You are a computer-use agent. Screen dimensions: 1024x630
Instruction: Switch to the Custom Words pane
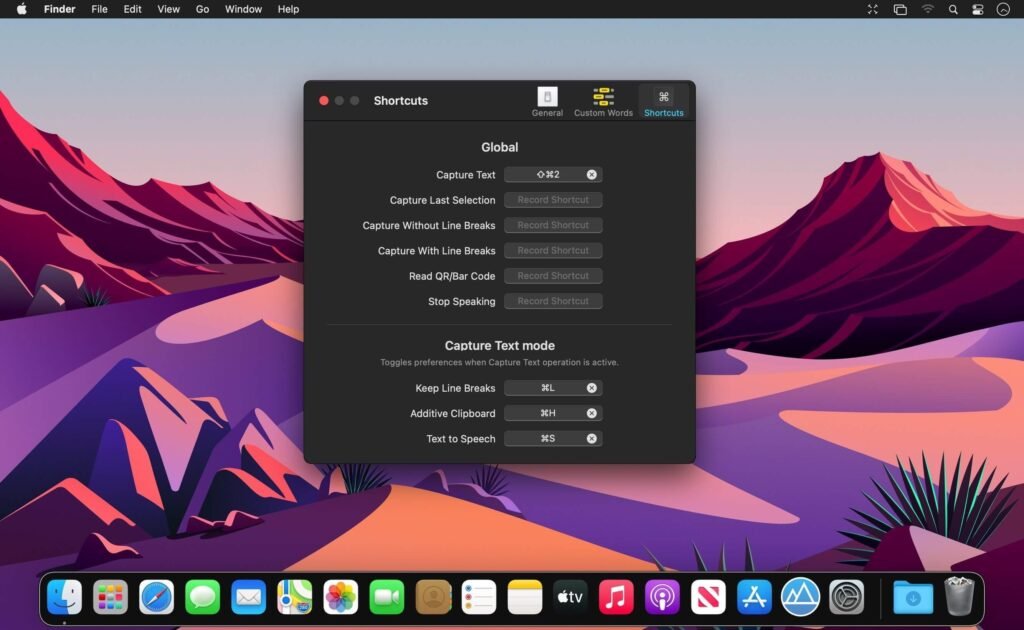[603, 101]
